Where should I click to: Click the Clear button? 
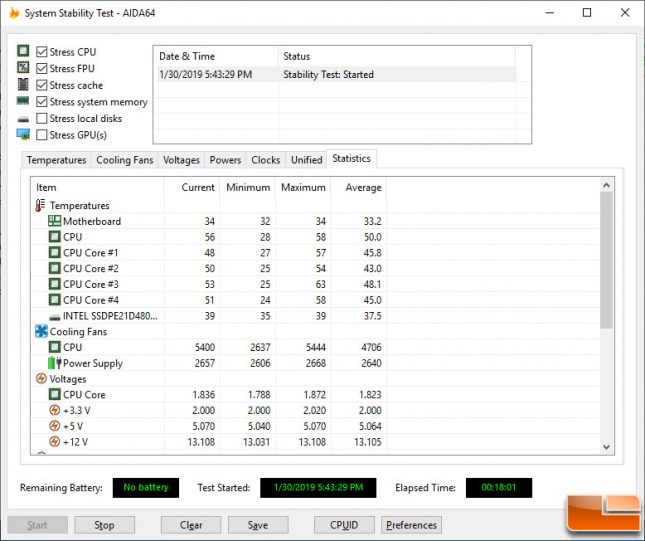[x=191, y=525]
